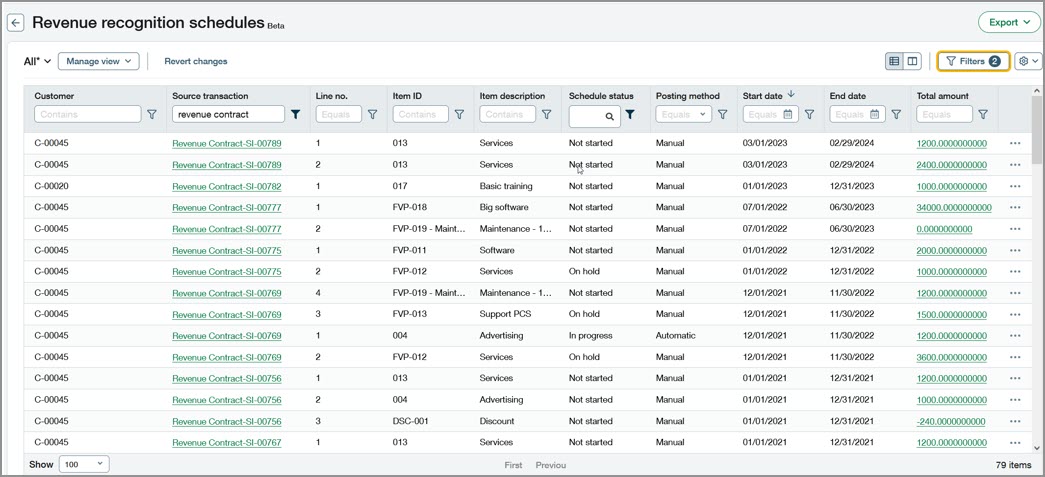Image resolution: width=1045 pixels, height=477 pixels.
Task: Click filter funnel icon for Start date column
Action: pyautogui.click(x=809, y=115)
